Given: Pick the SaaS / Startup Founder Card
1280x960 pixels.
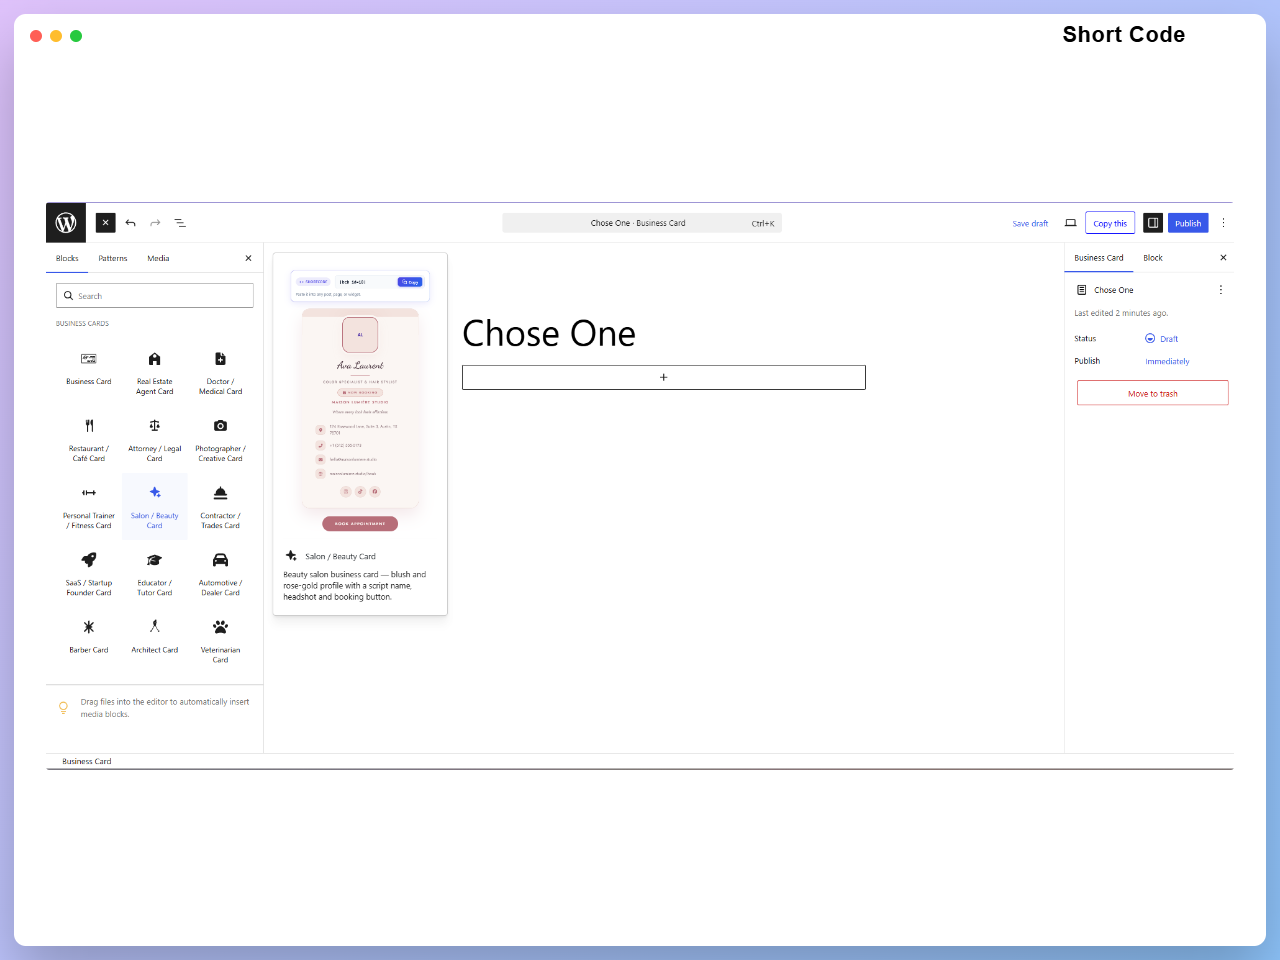Looking at the screenshot, I should [x=89, y=573].
